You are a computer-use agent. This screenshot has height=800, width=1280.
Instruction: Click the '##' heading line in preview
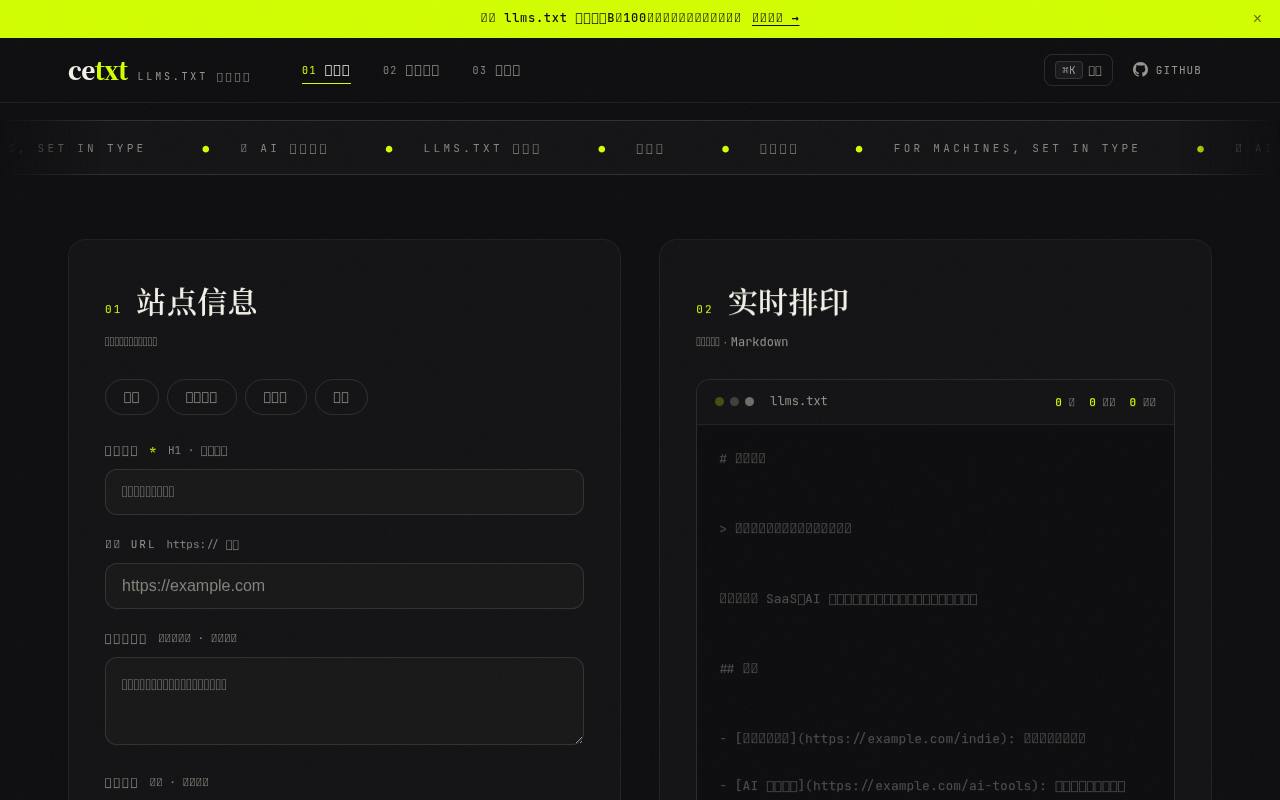[739, 669]
